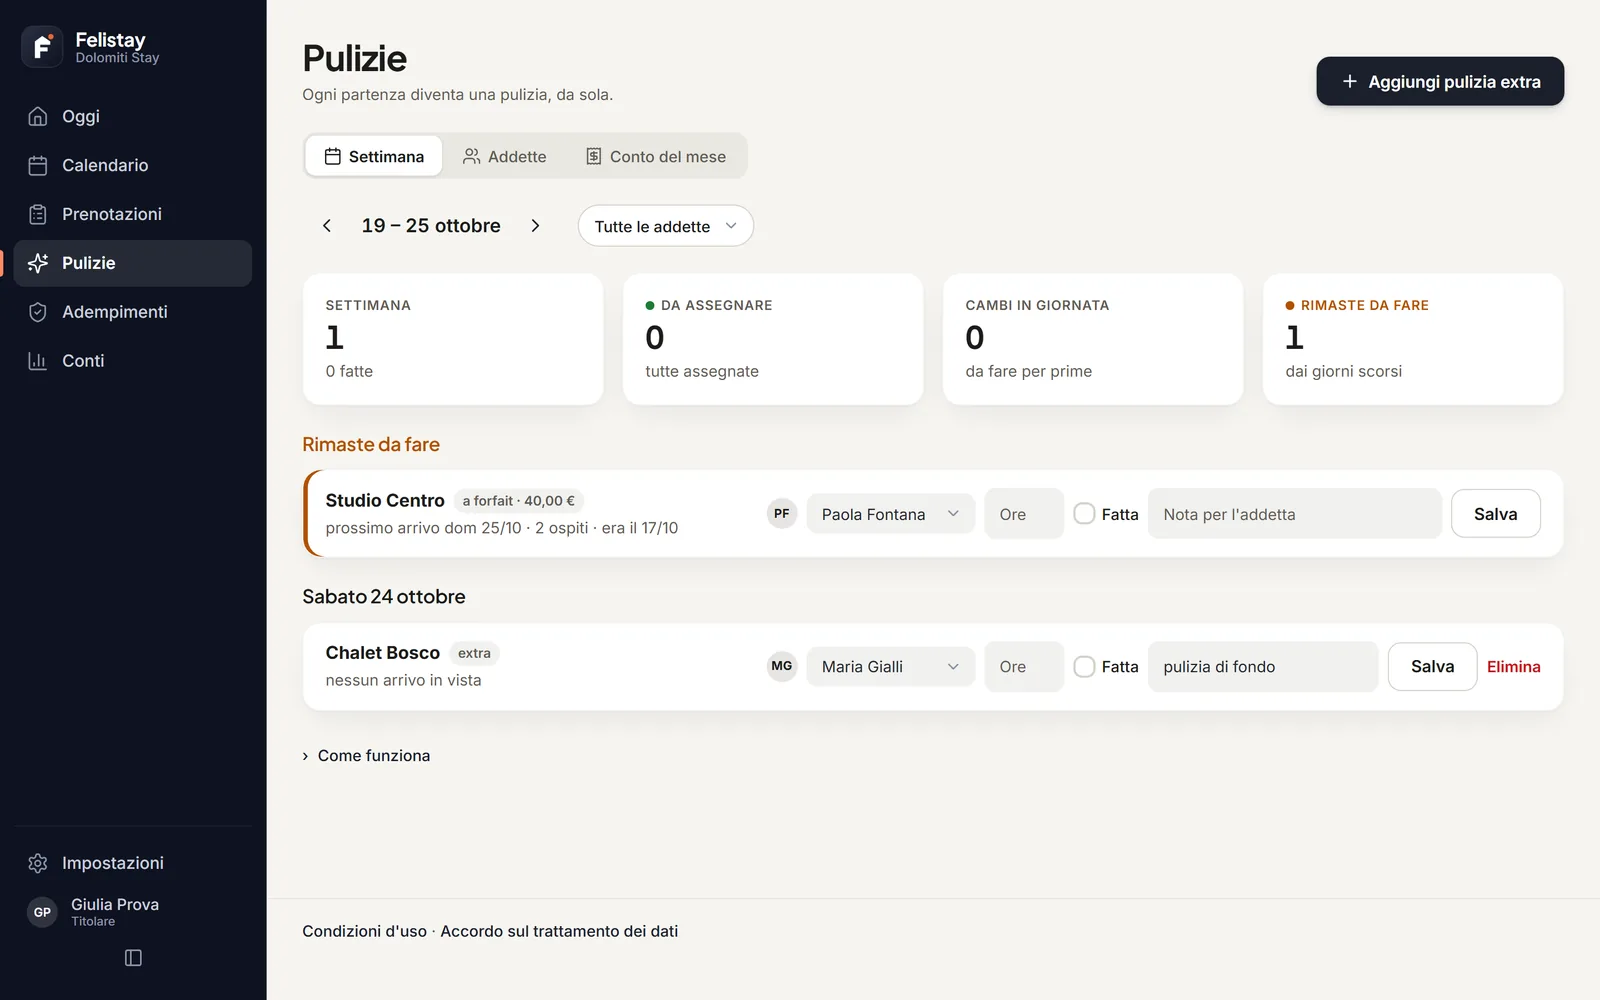Click the Rimaste da fare summary card
This screenshot has height=1000, width=1600.
tap(1413, 339)
